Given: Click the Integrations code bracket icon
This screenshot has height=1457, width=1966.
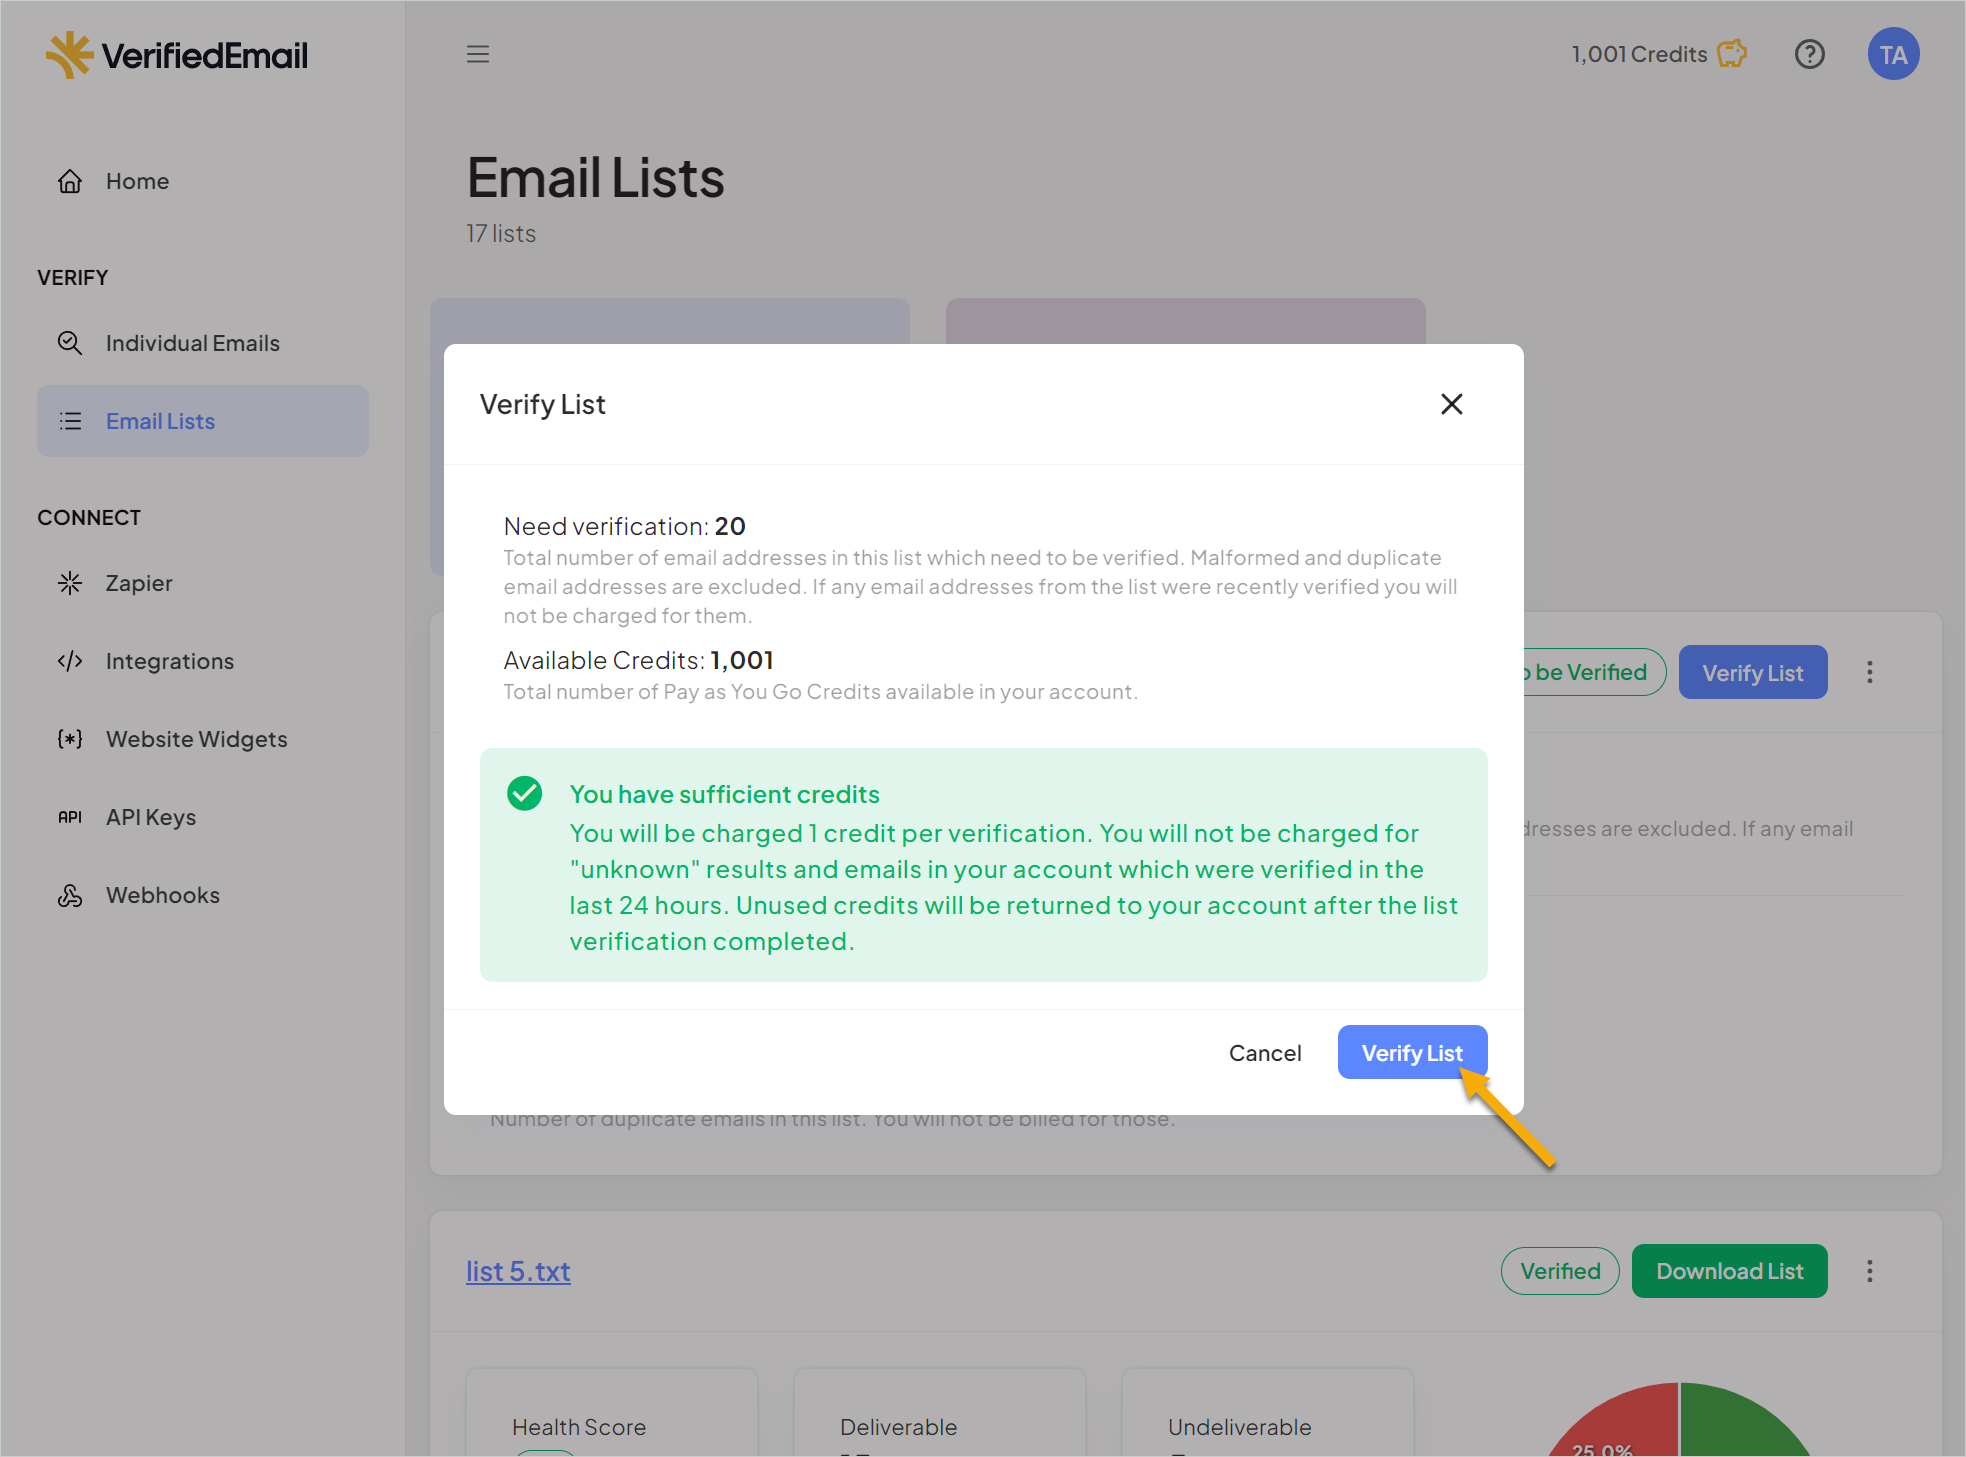Looking at the screenshot, I should (69, 660).
